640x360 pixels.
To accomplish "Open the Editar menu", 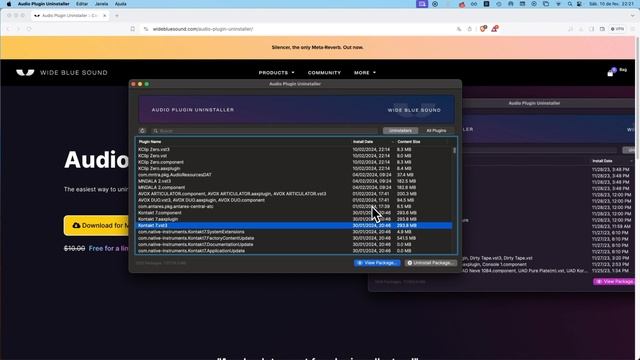I will click(82, 4).
